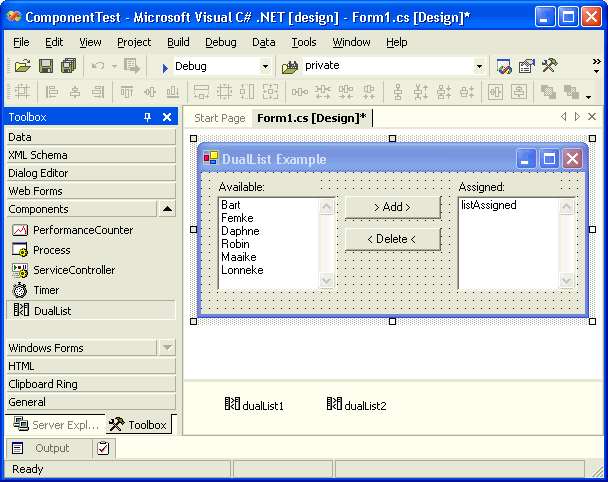Screen dimensions: 608x482
Task: Click the Align Rights layout icon
Action: 98,92
